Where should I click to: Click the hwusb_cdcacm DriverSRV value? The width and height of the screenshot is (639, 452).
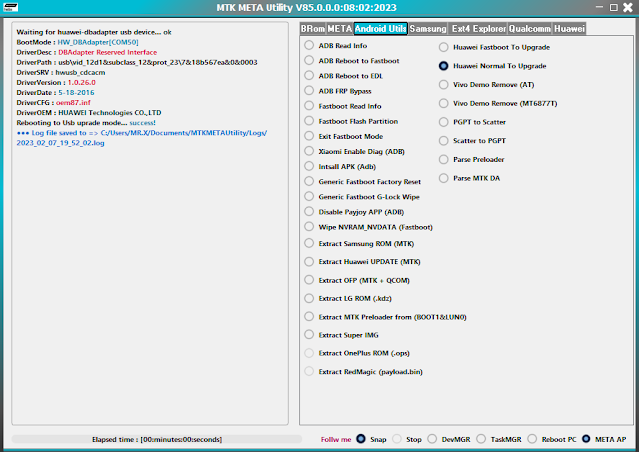pyautogui.click(x=80, y=72)
